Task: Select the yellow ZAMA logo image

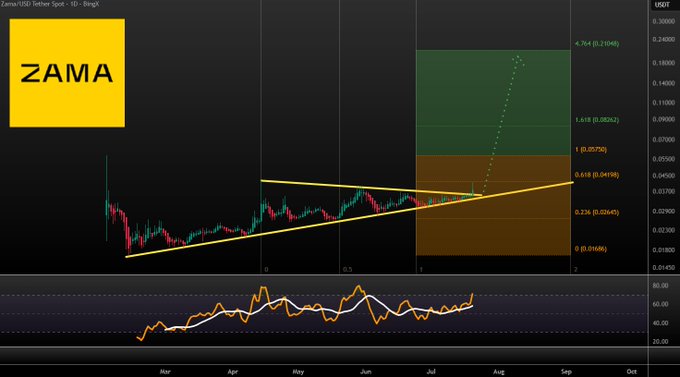Action: (67, 73)
